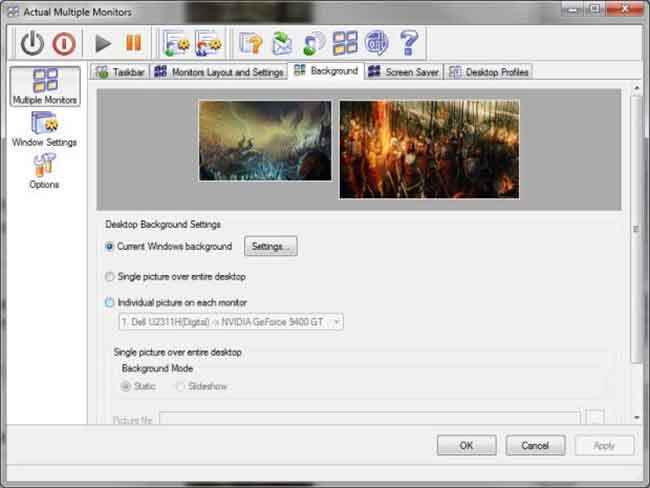Screen dimensions: 650x488
Task: Click the music note person icon
Action: tap(314, 43)
